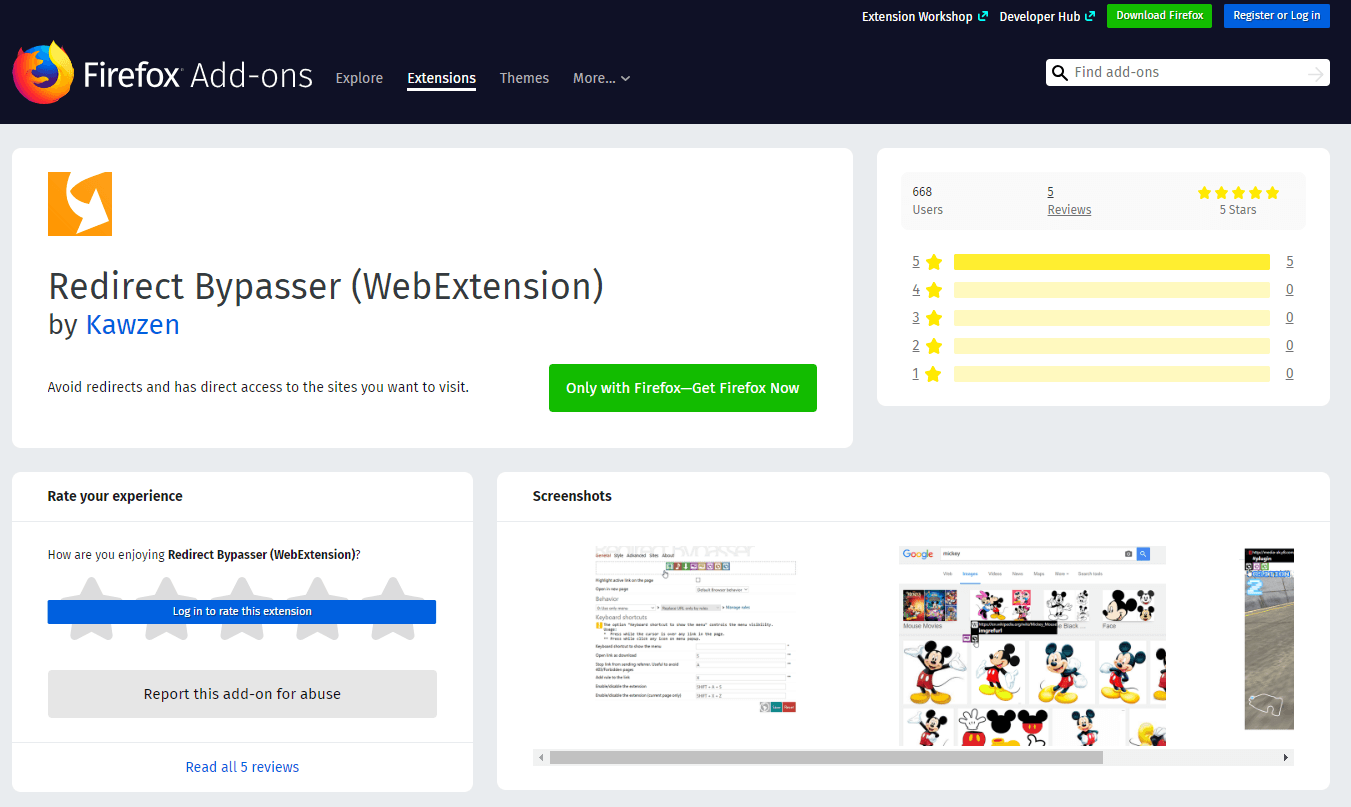Switch to the Extensions section
1351x807 pixels.
point(441,78)
